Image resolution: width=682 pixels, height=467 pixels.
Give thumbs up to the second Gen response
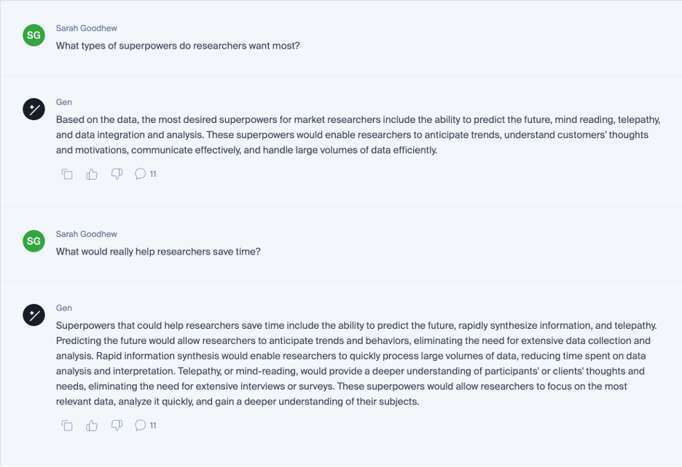click(x=92, y=425)
